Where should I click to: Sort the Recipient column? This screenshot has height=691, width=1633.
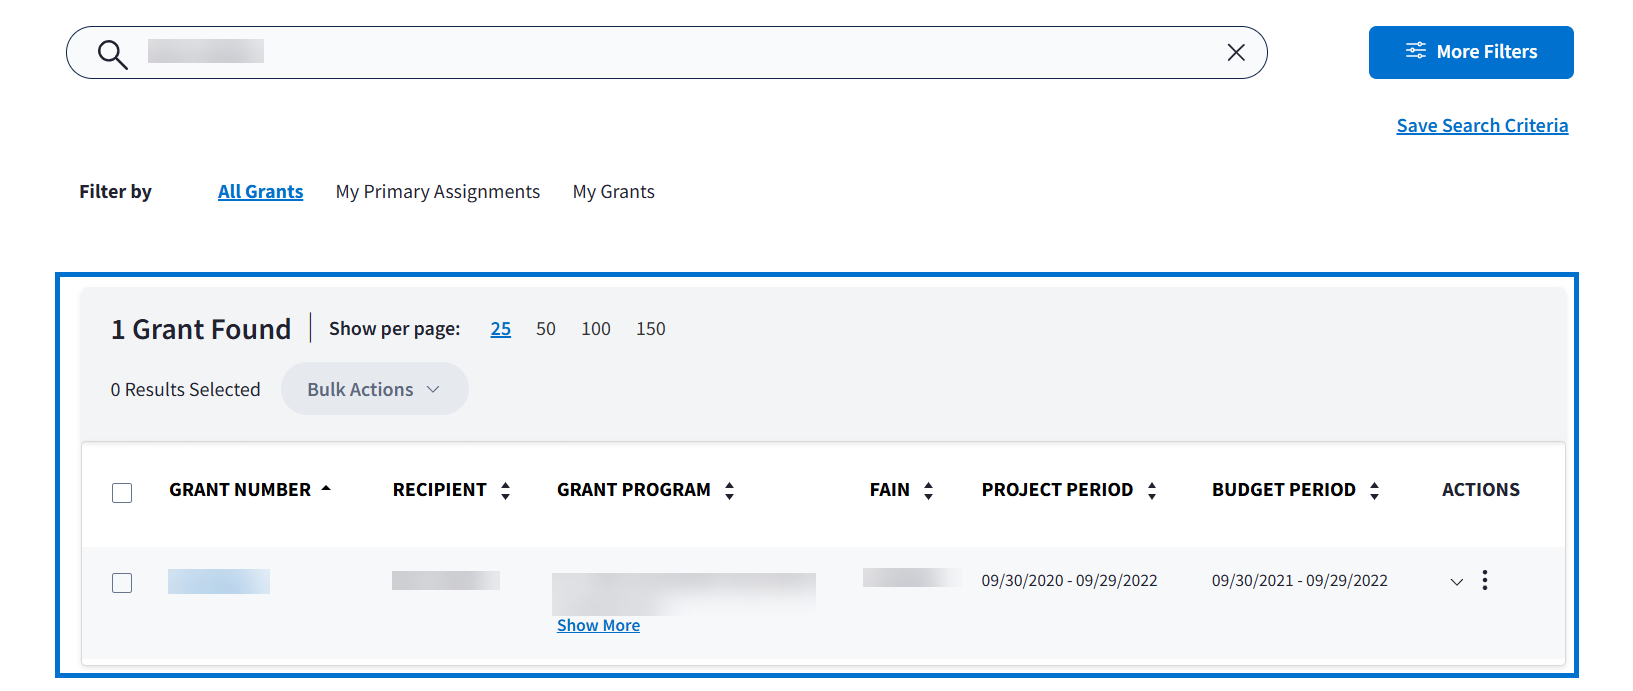point(505,491)
